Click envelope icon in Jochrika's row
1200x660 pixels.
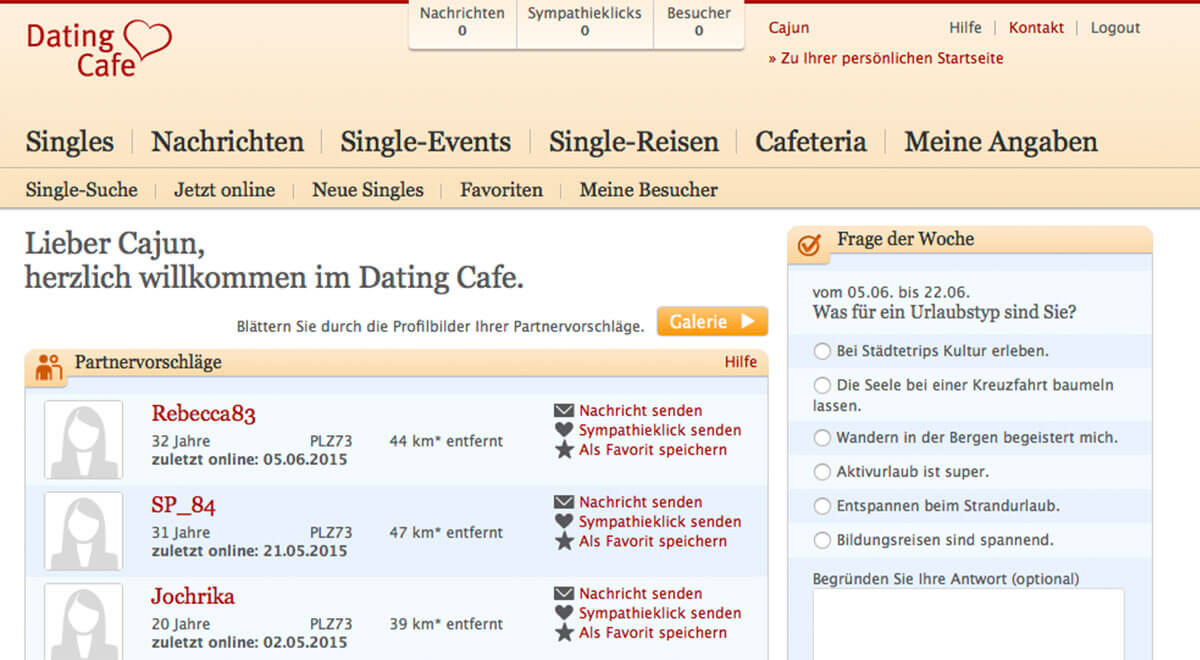564,594
